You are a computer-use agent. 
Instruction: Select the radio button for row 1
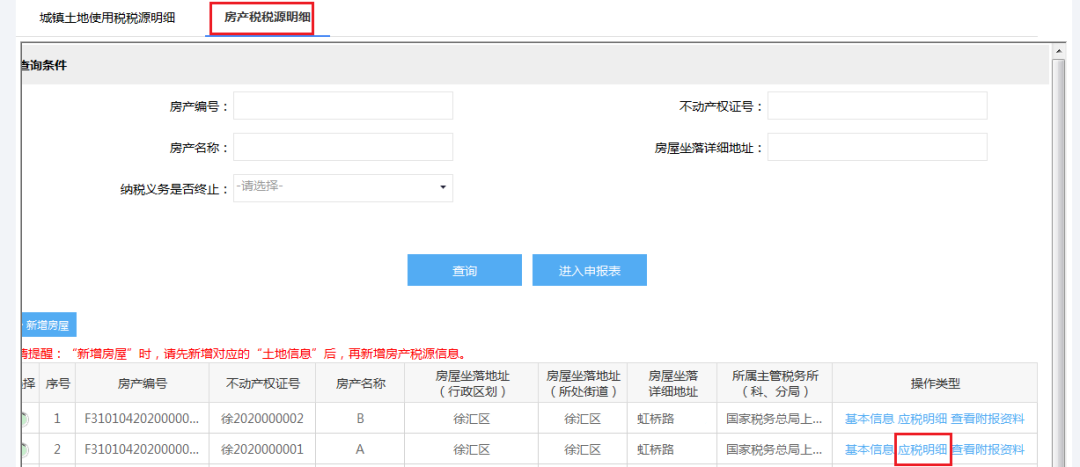[23, 419]
